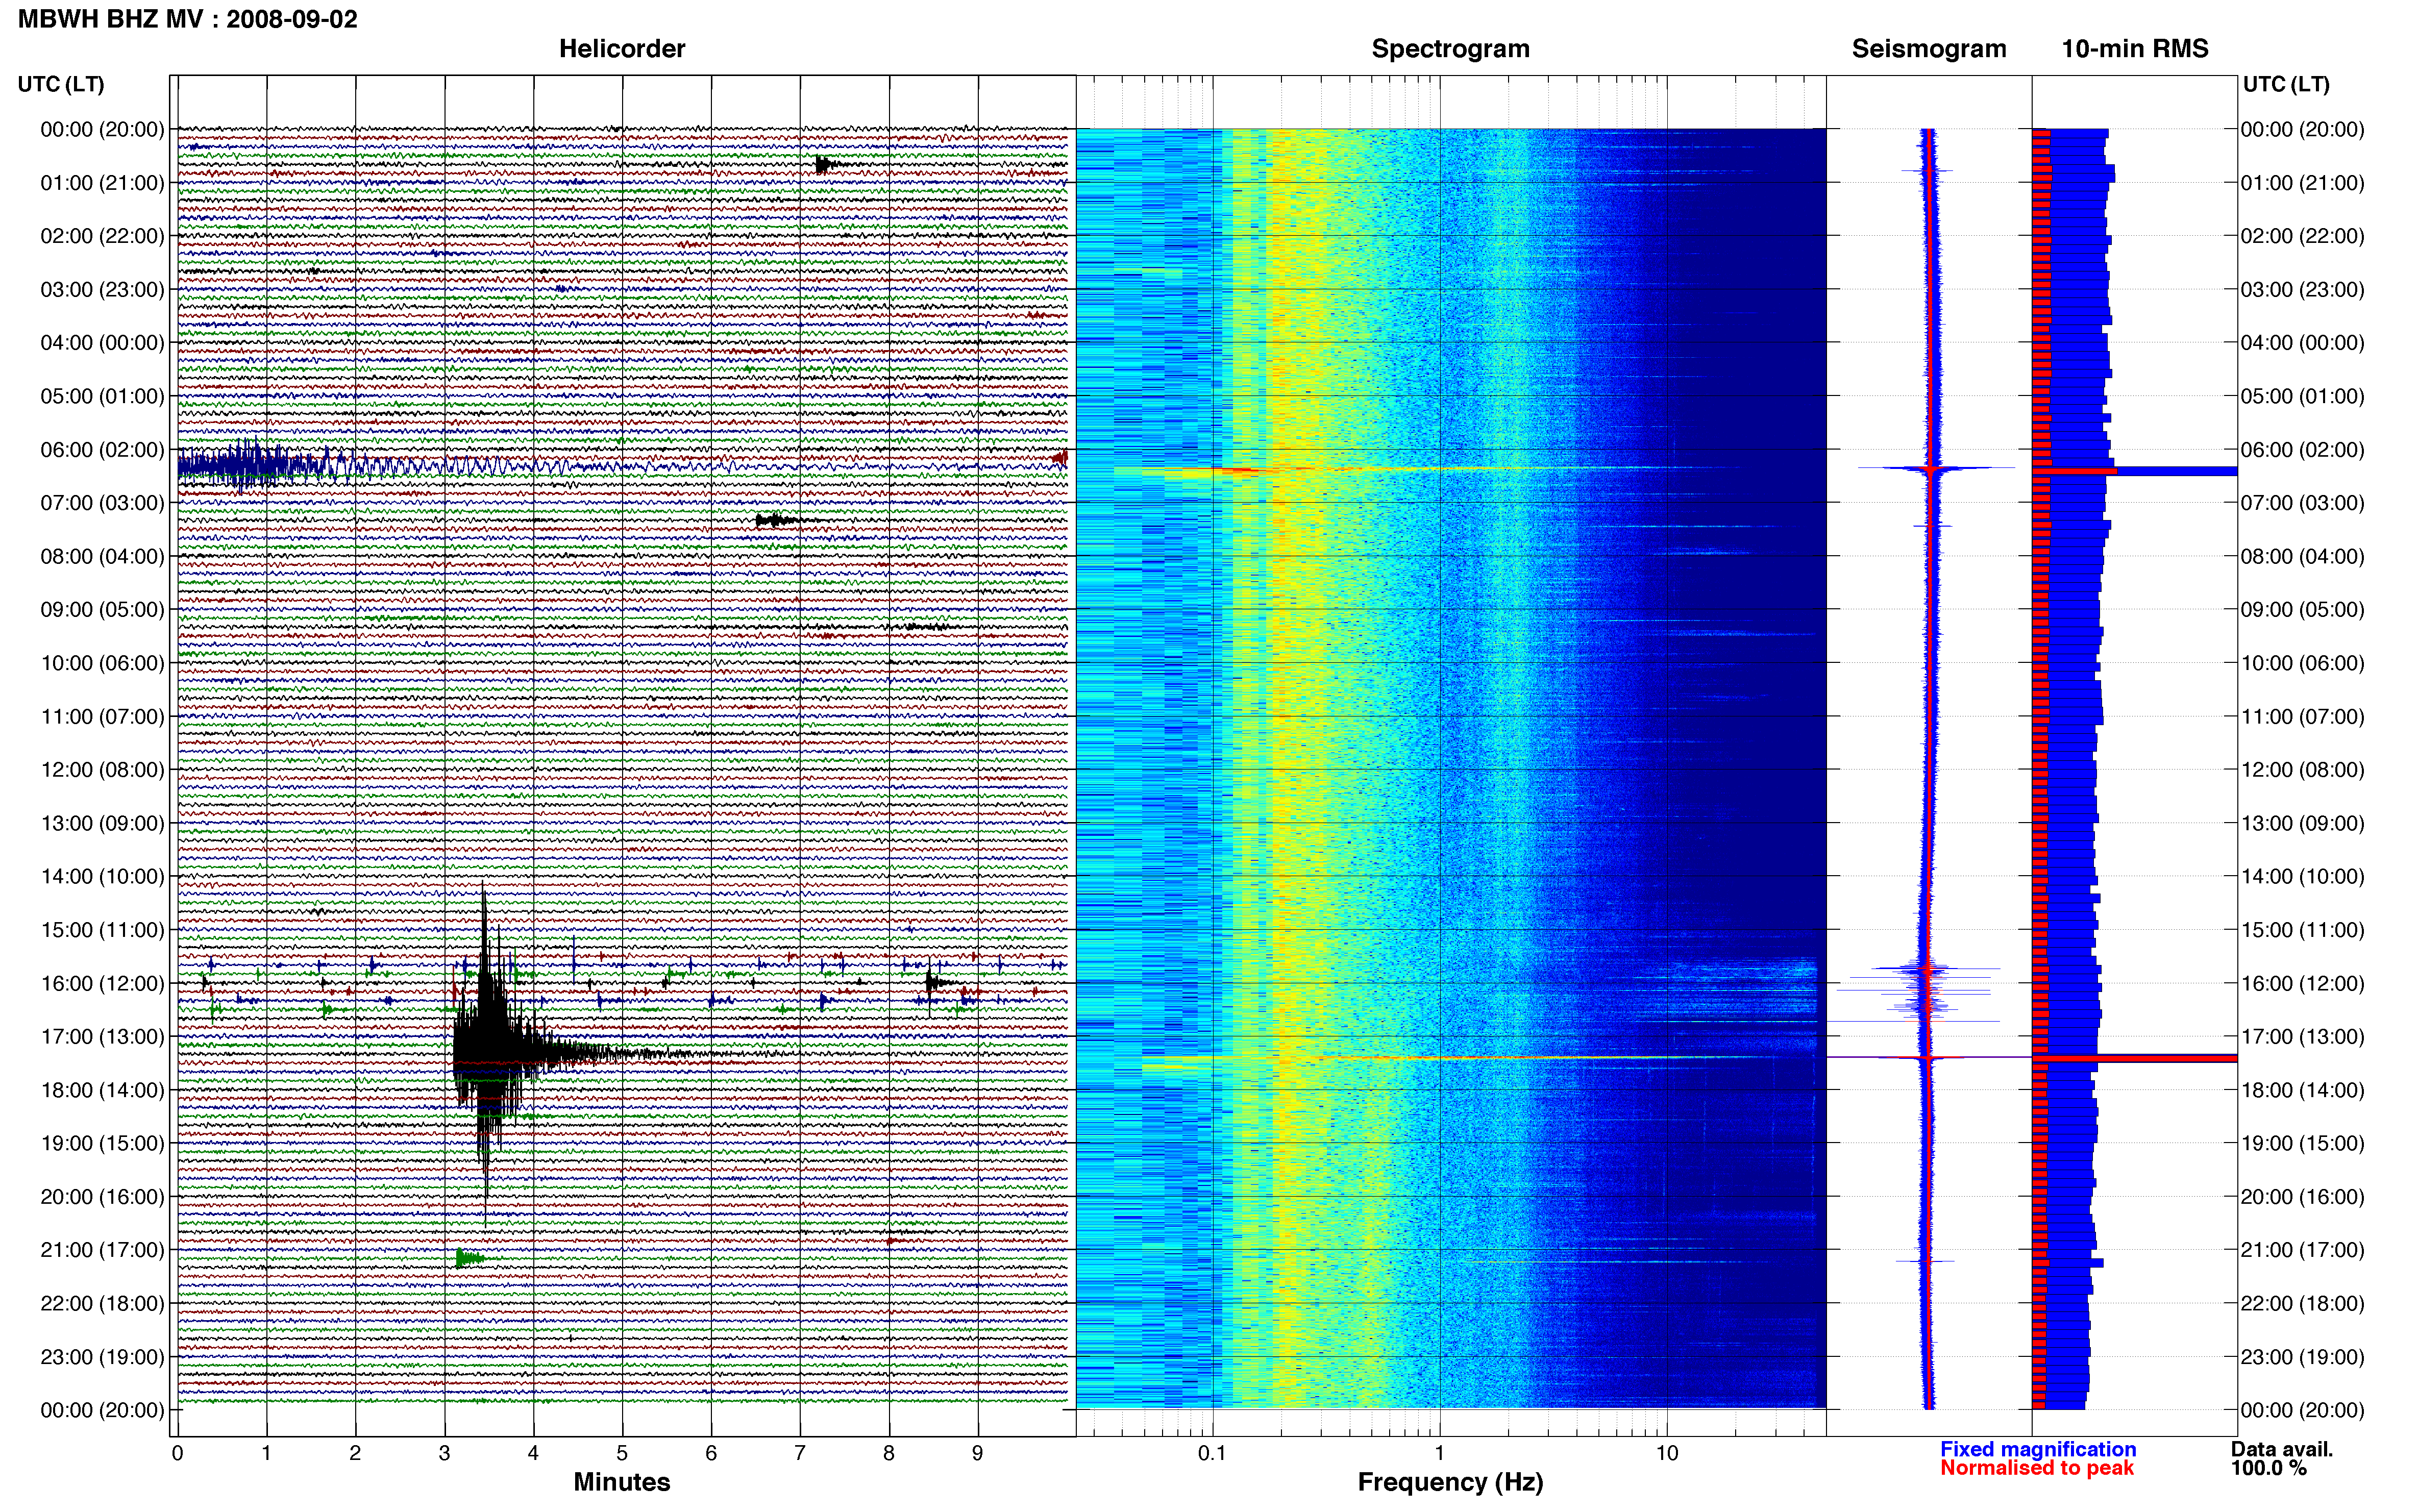
Task: Click the left 20:00 (16:00) time label
Action: (102, 1196)
